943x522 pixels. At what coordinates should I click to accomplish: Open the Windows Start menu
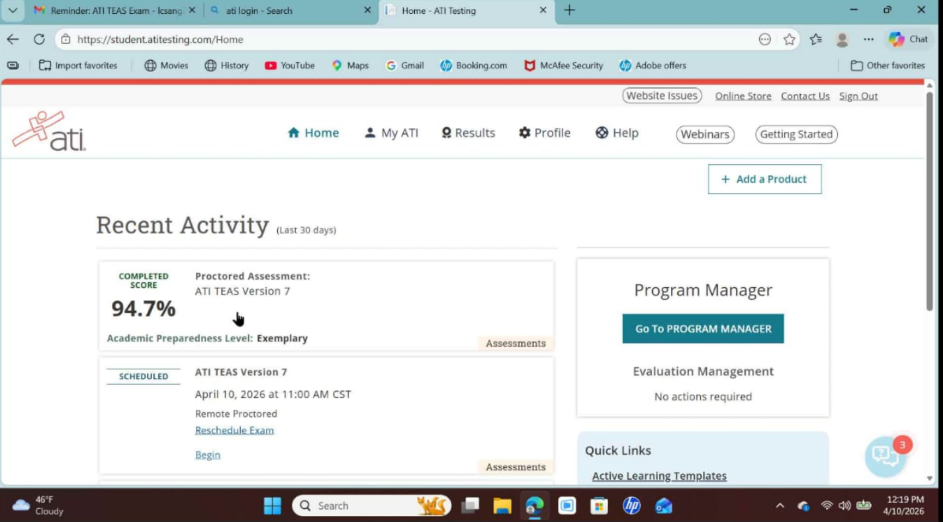click(x=272, y=506)
